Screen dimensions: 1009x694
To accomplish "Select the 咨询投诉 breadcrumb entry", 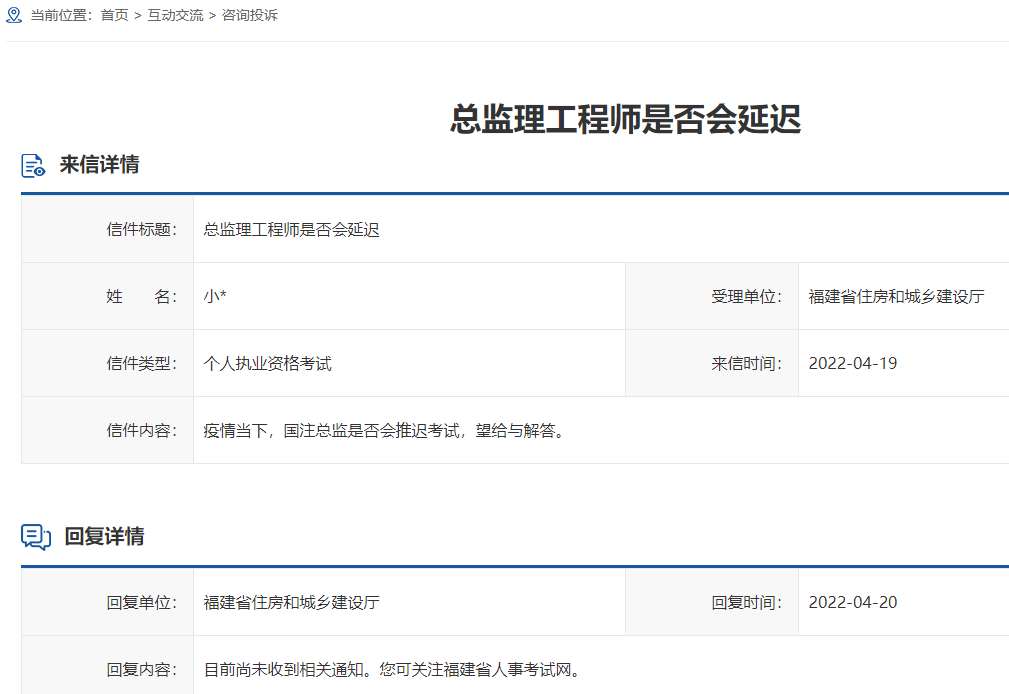I will 249,15.
